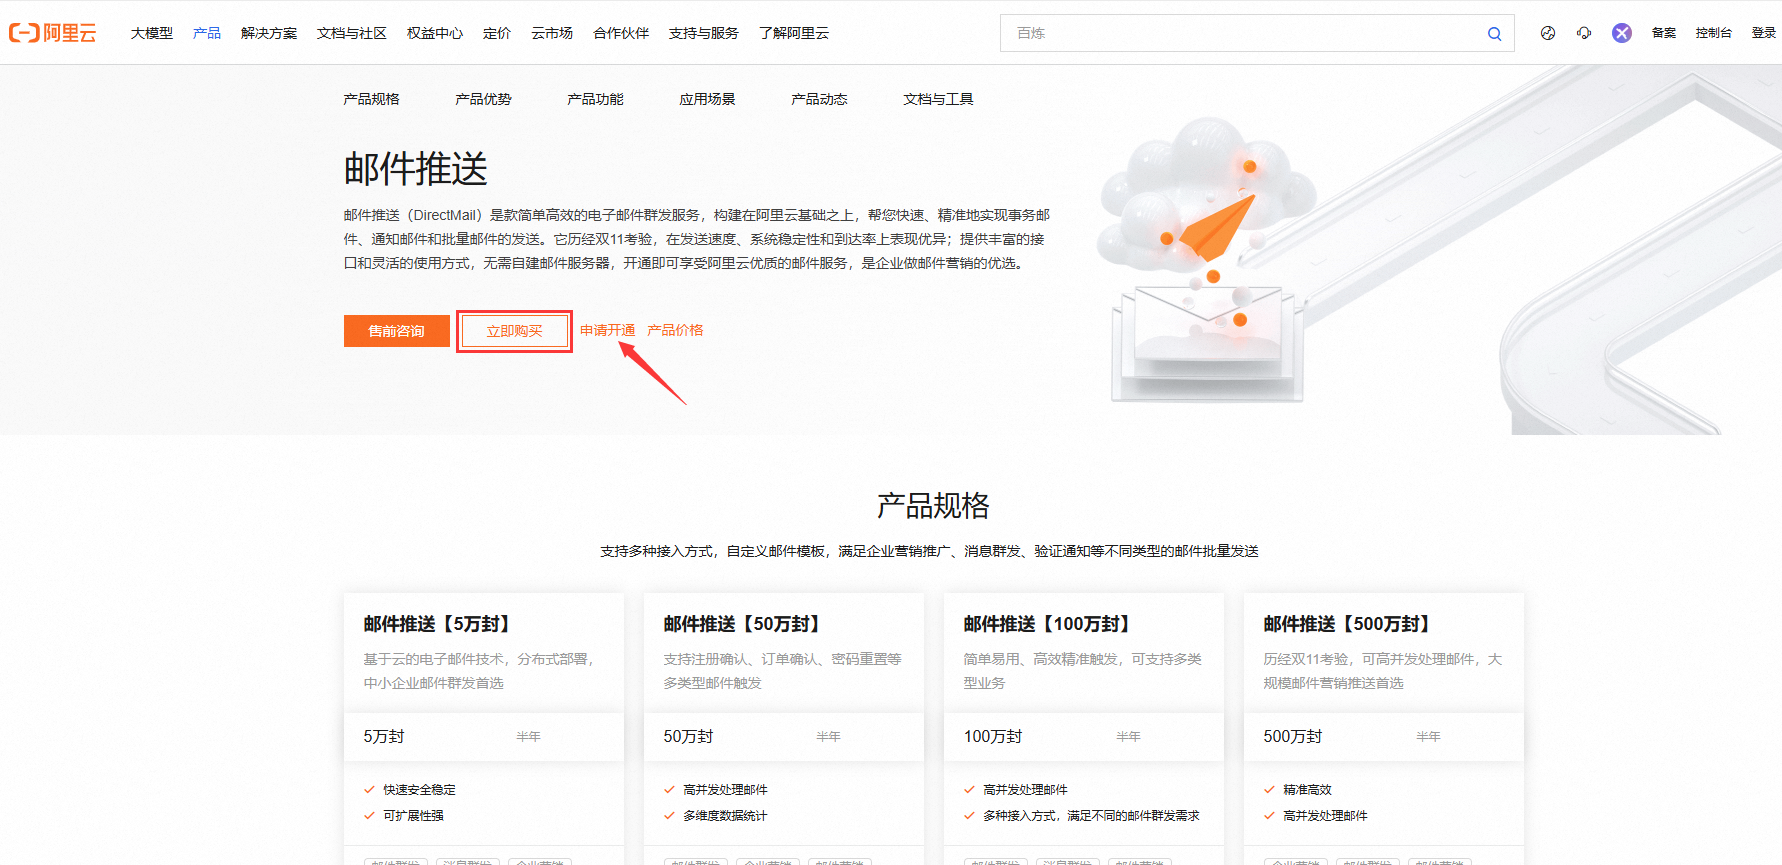
Task: Open the 产品 menu
Action: point(207,33)
